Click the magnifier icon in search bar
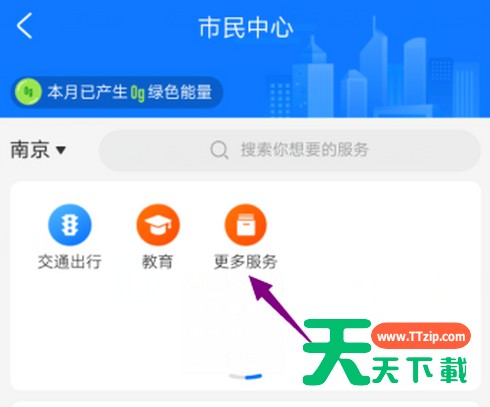490x407 pixels. pos(220,150)
